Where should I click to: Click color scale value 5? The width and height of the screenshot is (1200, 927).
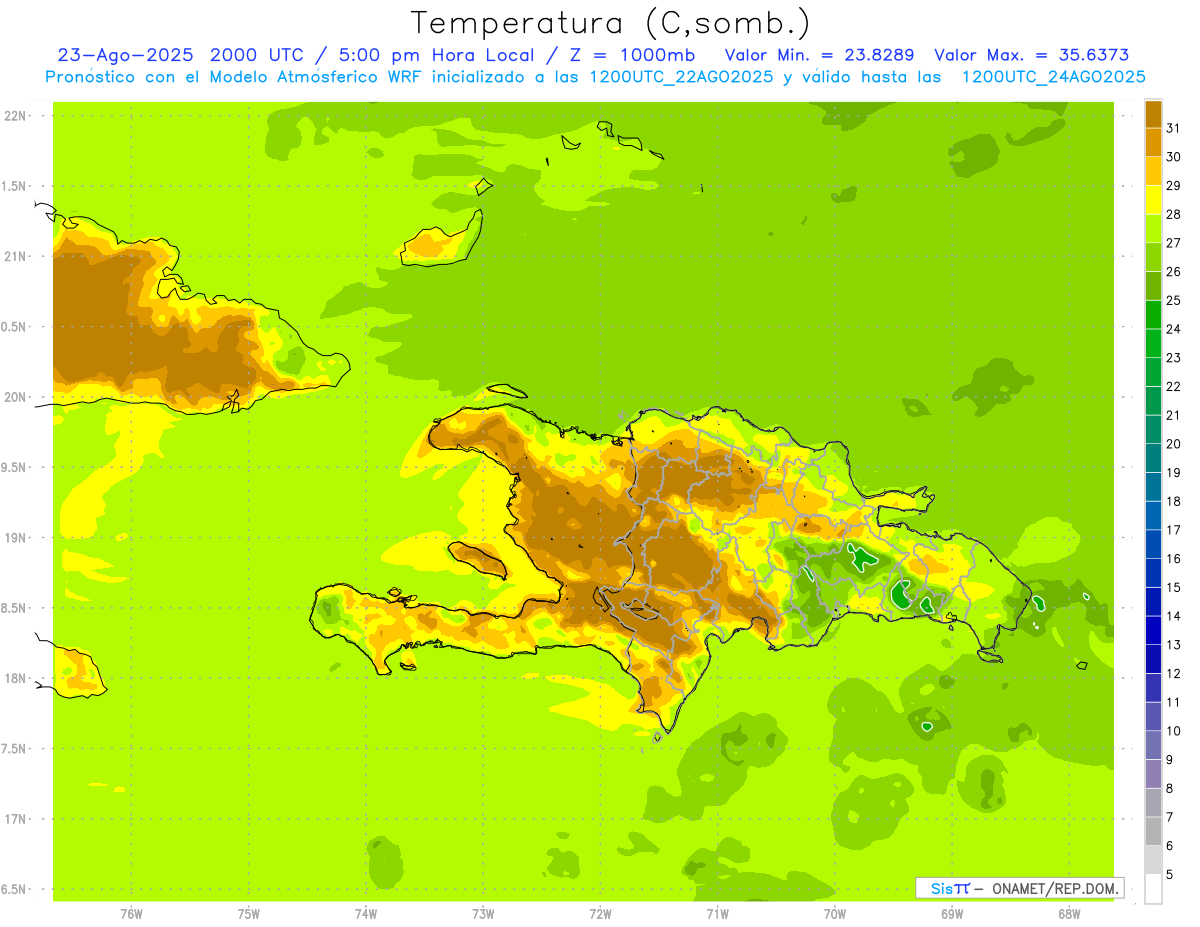[x=1170, y=875]
